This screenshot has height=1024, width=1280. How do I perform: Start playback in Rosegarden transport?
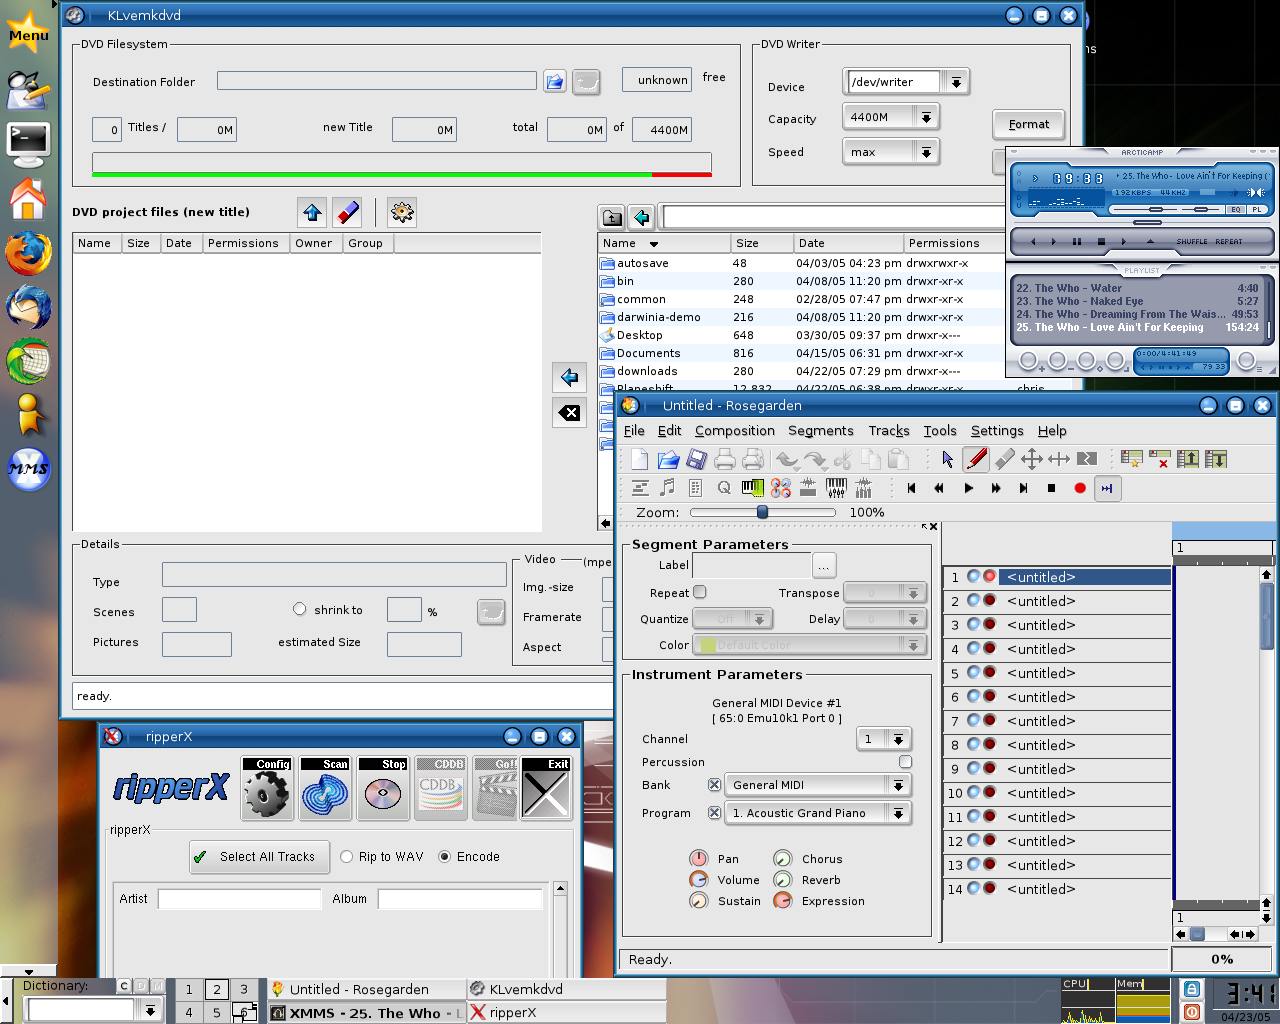pos(968,488)
